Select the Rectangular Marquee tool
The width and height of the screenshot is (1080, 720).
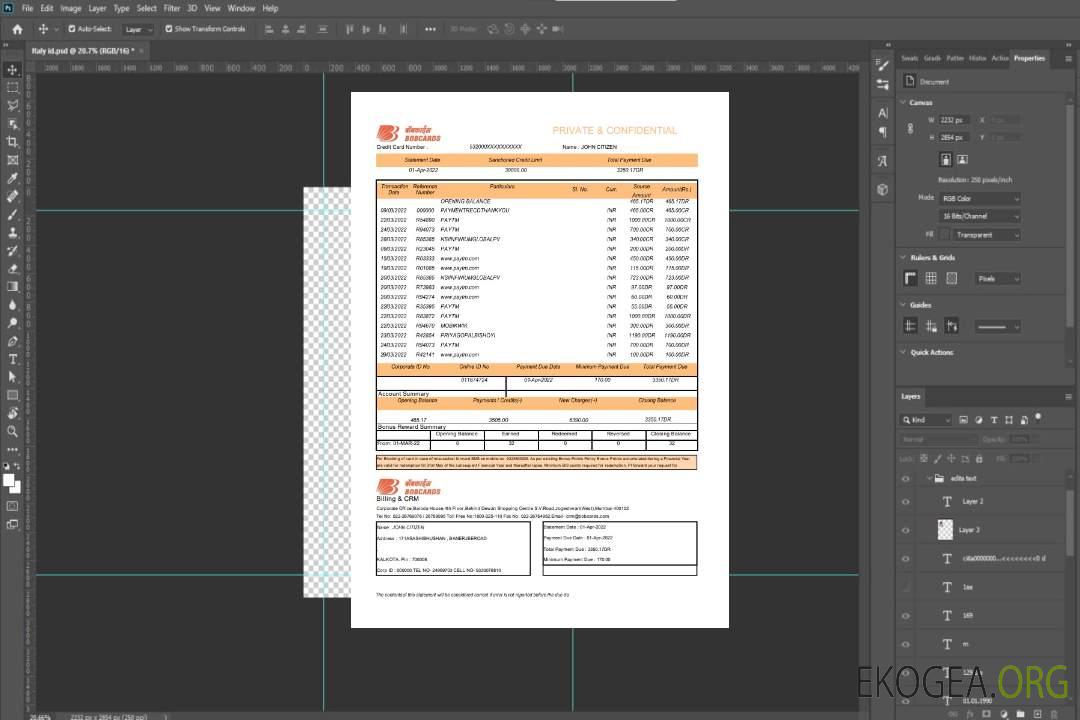click(12, 88)
